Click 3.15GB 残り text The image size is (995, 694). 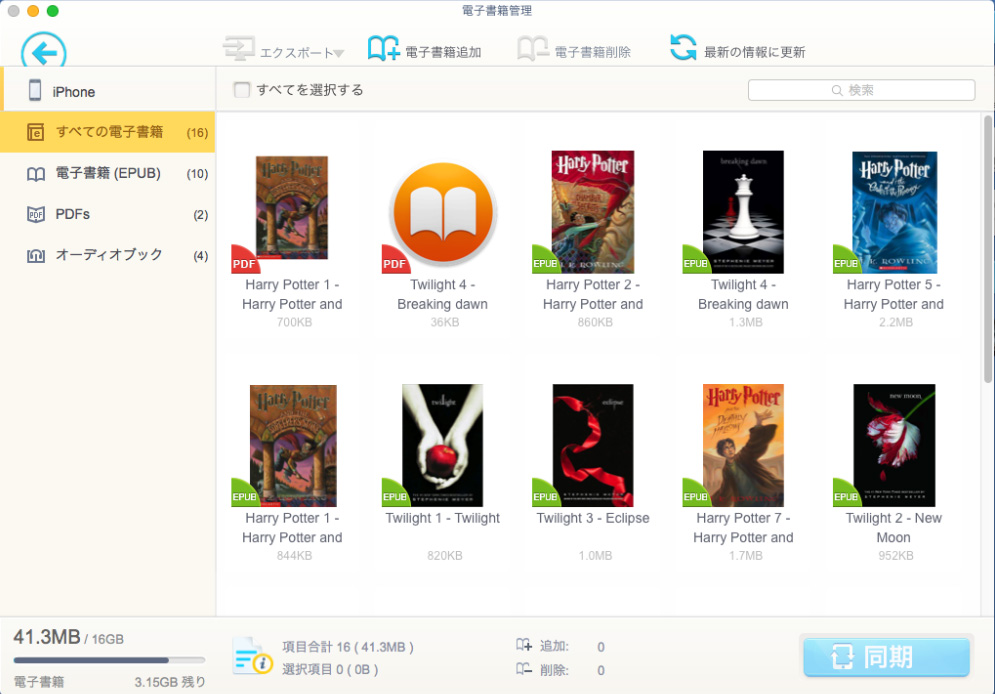point(170,682)
